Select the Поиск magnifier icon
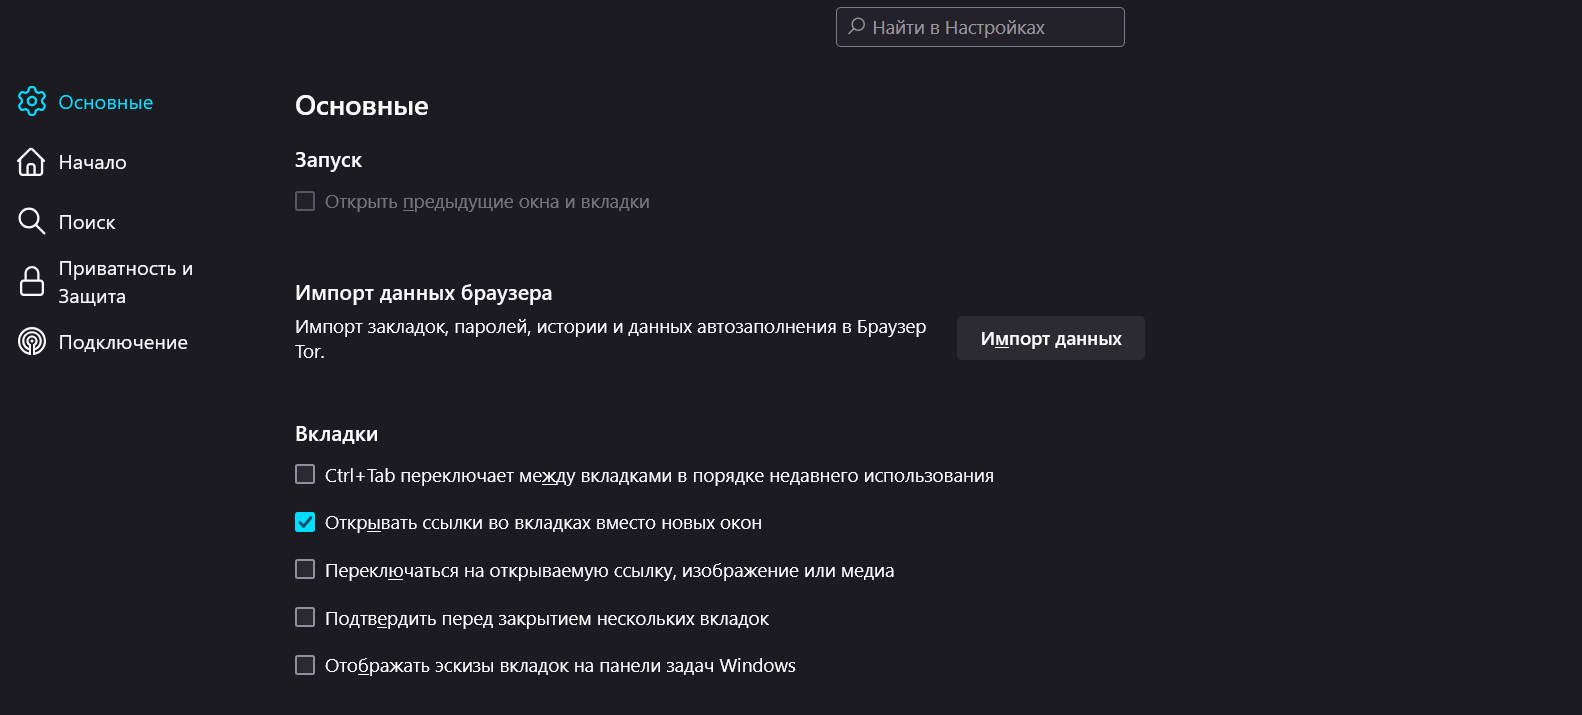The width and height of the screenshot is (1582, 715). click(x=32, y=221)
